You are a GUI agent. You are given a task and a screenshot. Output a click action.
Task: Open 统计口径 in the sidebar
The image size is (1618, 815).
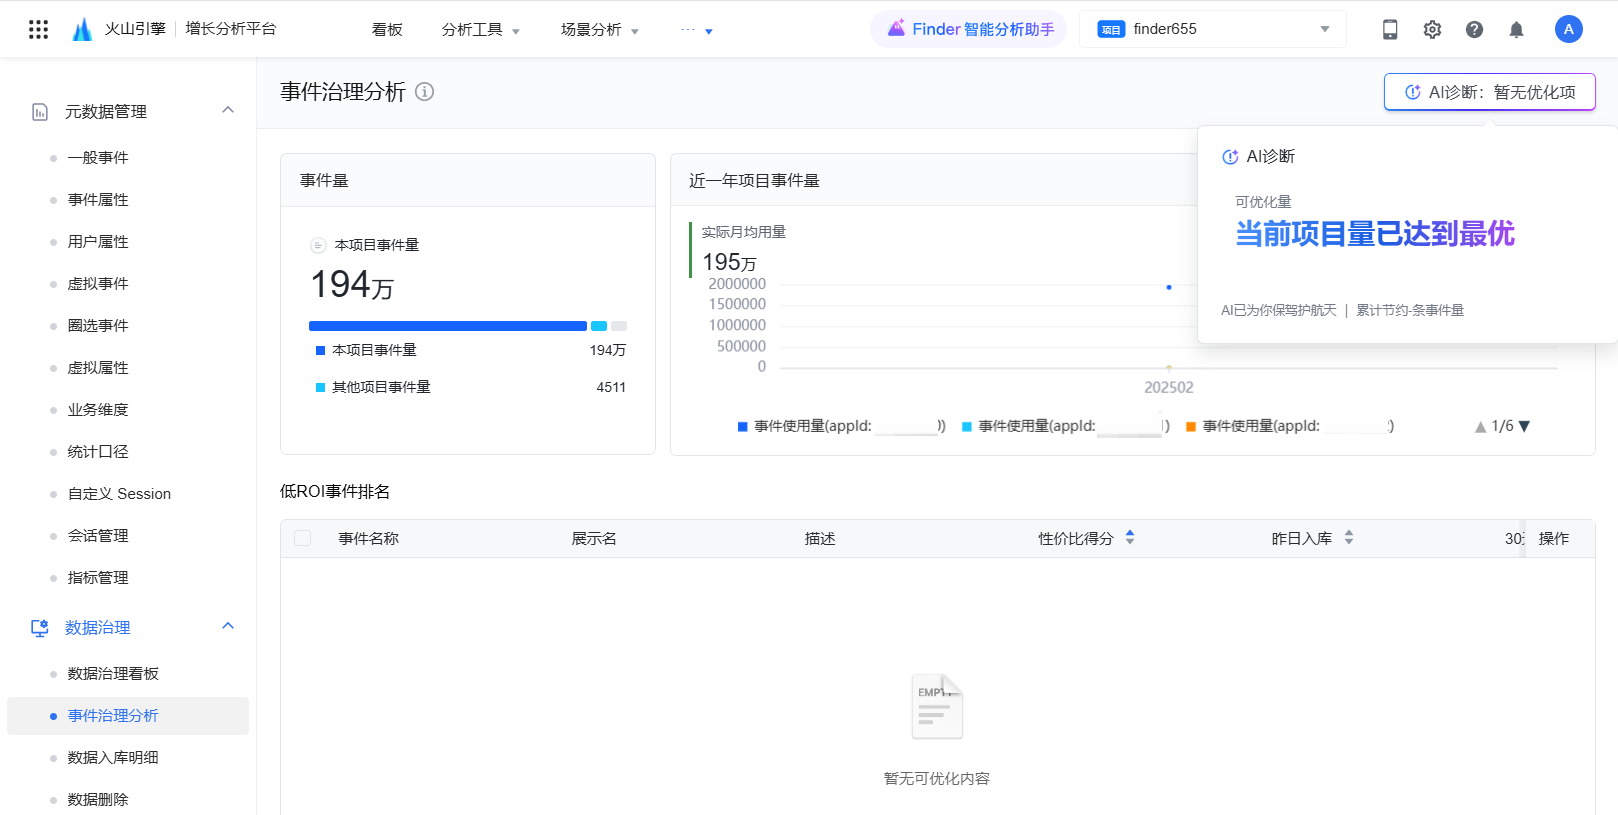click(x=98, y=452)
